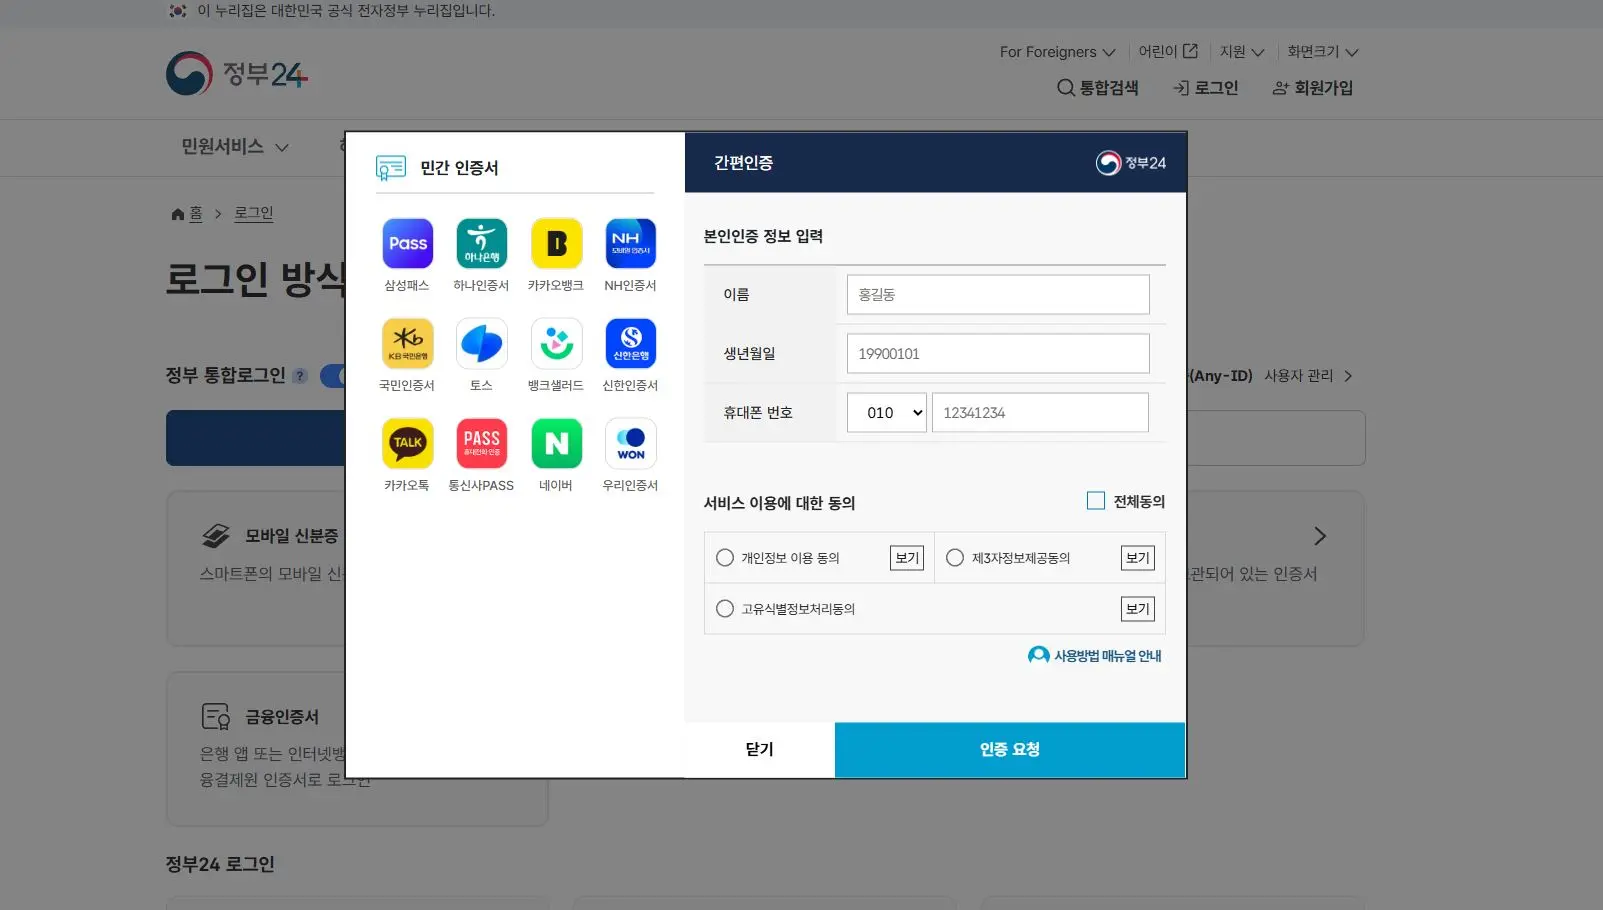Click the 생년월일 input field
This screenshot has width=1603, height=910.
coord(998,354)
